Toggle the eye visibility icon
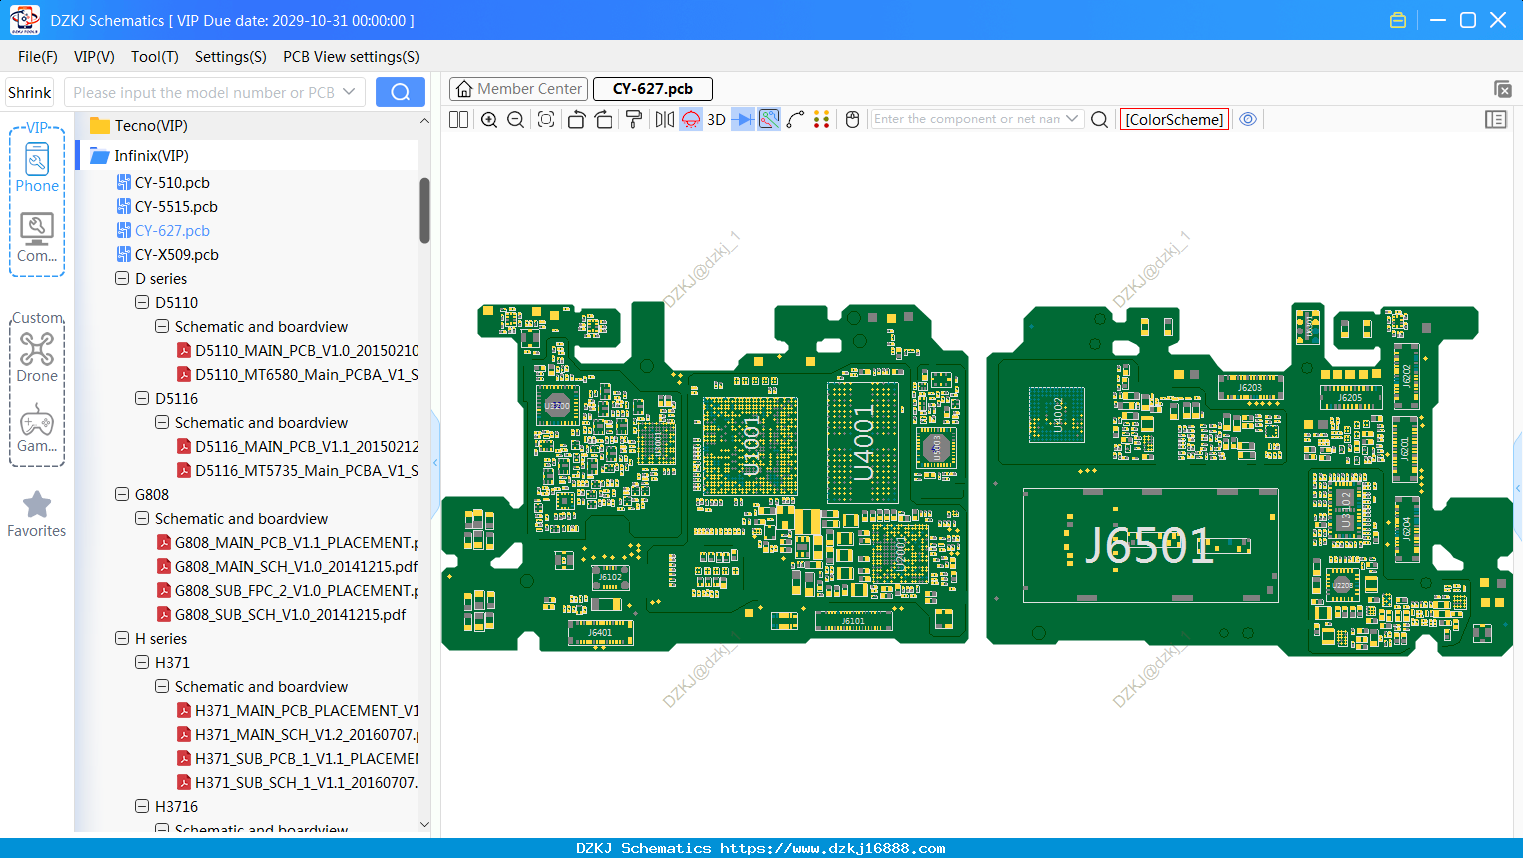The height and width of the screenshot is (858, 1523). [x=1248, y=119]
